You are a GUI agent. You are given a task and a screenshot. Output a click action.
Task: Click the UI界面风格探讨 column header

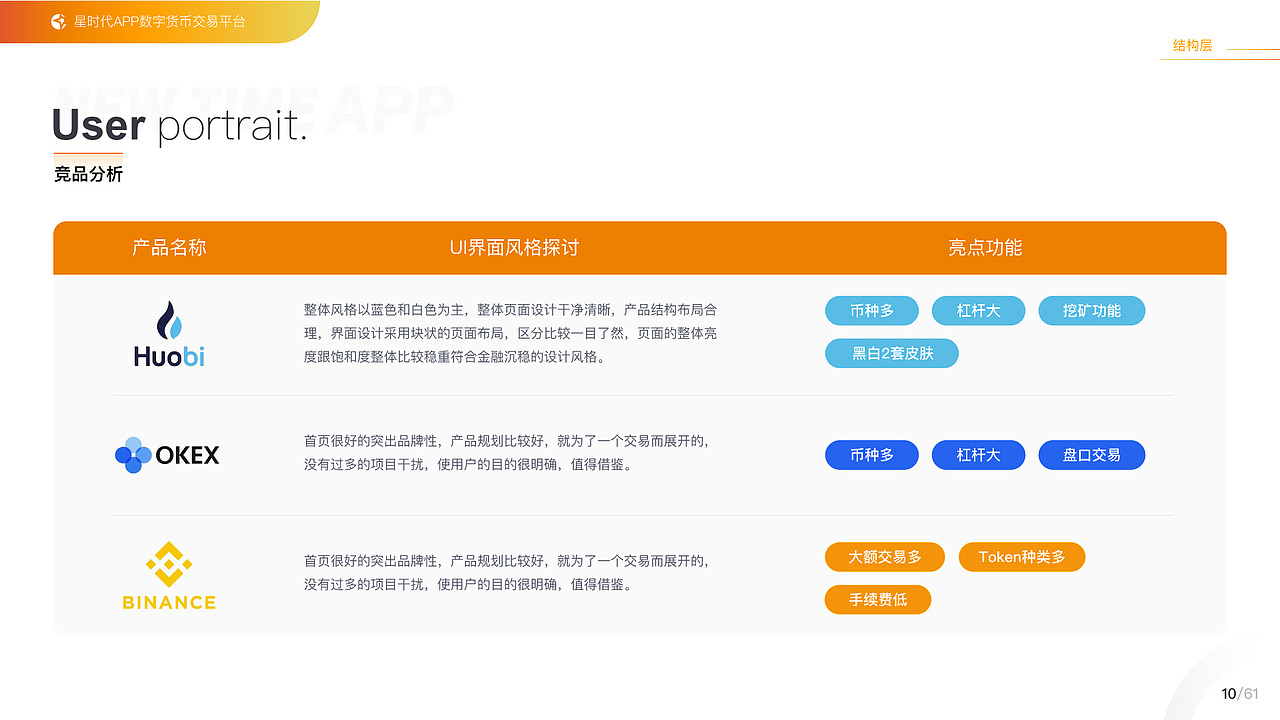[x=514, y=248]
